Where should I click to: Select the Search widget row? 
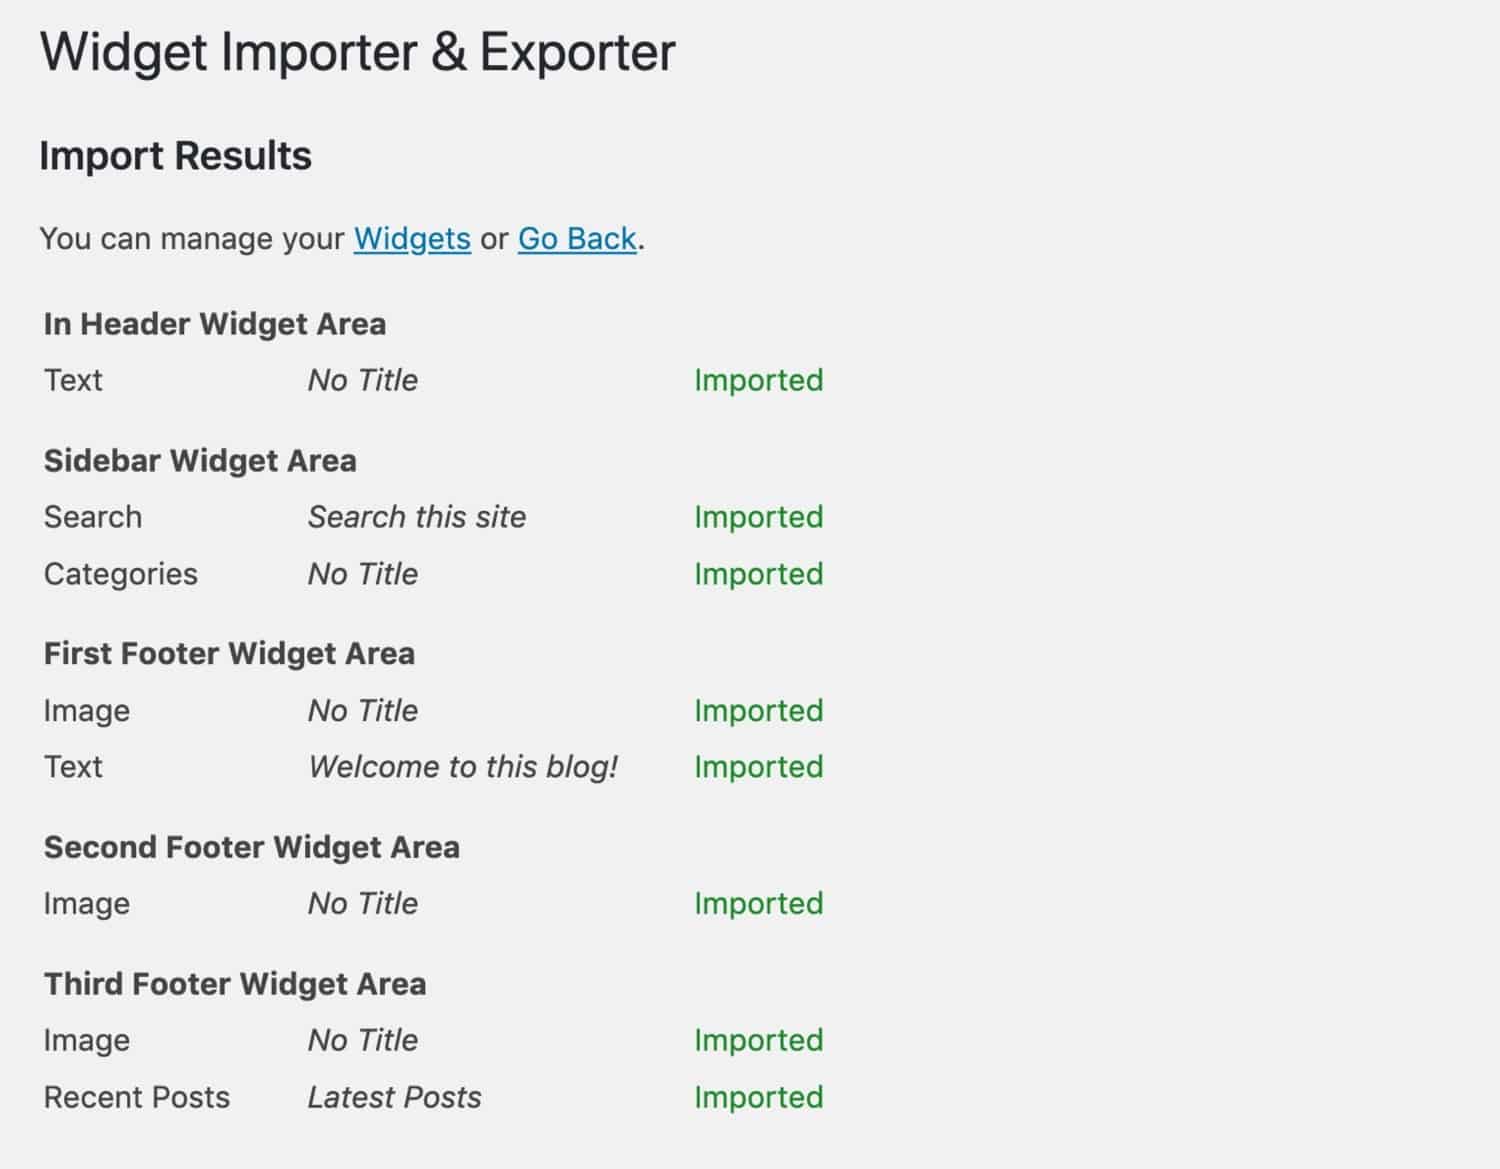point(92,516)
